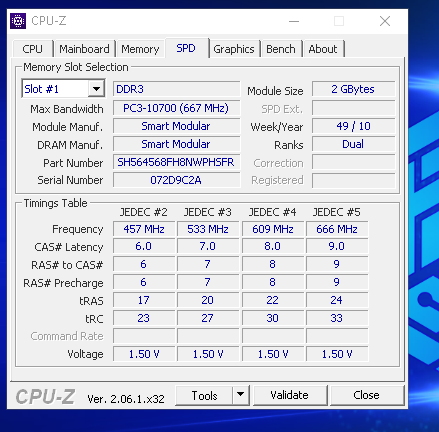The width and height of the screenshot is (439, 432).
Task: Click the JEDEC #5 column header
Action: [337, 212]
